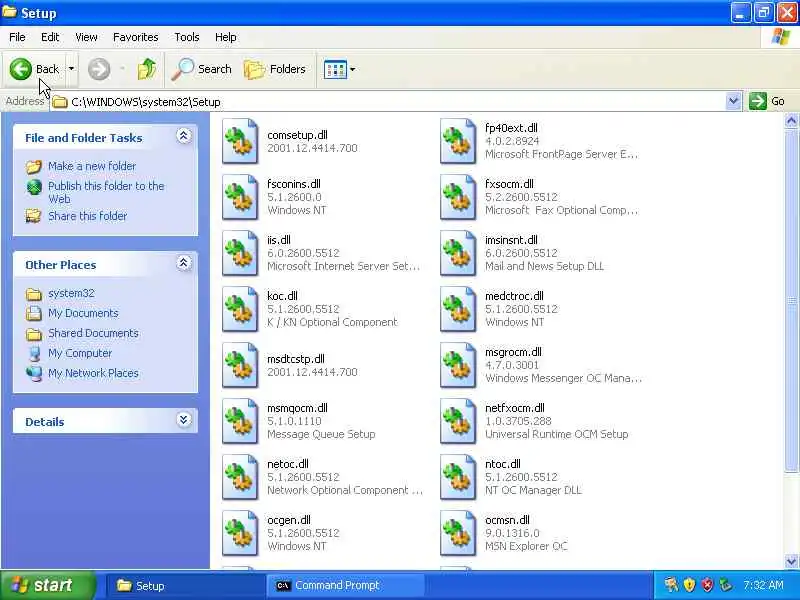Open the Tools menu
800x600 pixels.
pos(187,37)
